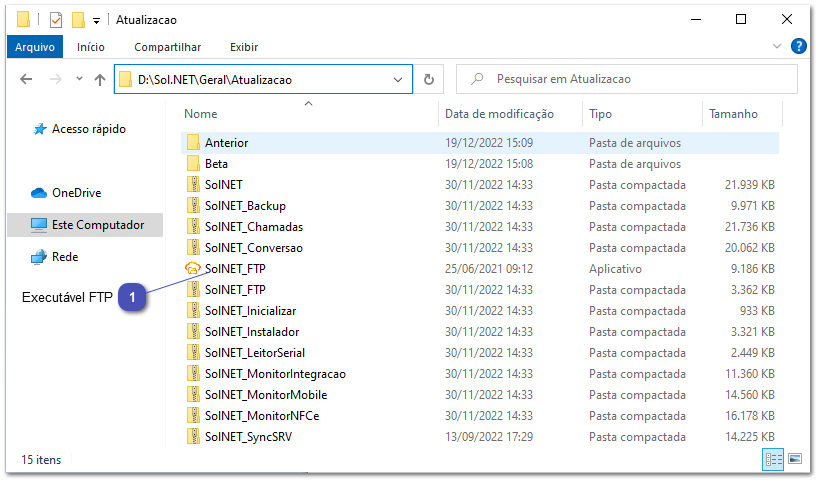The image size is (819, 482).
Task: Click the SolNET_Chamadas zip icon
Action: tap(193, 227)
